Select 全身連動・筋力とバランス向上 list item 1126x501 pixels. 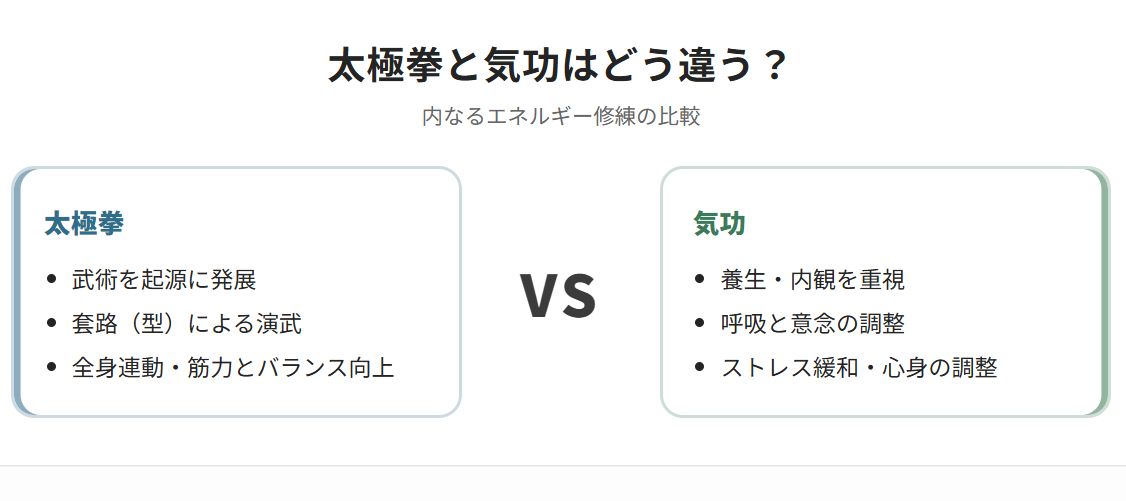point(233,368)
